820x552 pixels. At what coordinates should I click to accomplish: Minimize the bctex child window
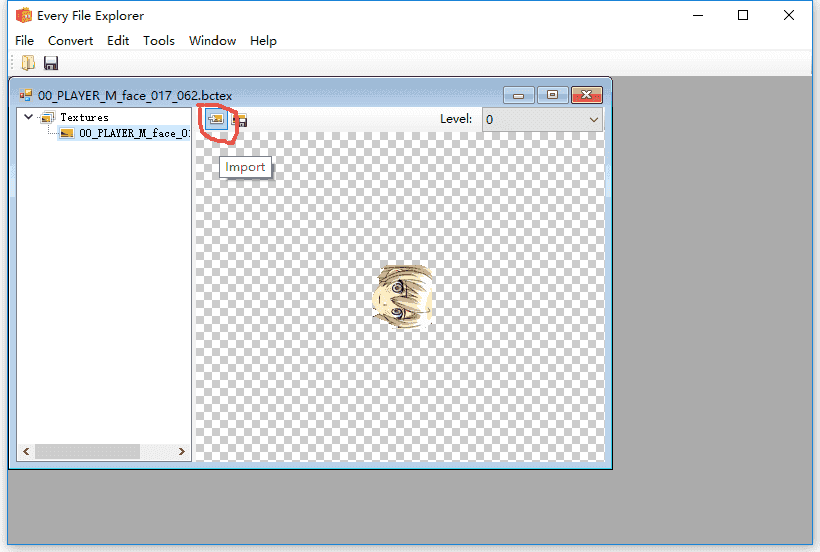tap(518, 95)
